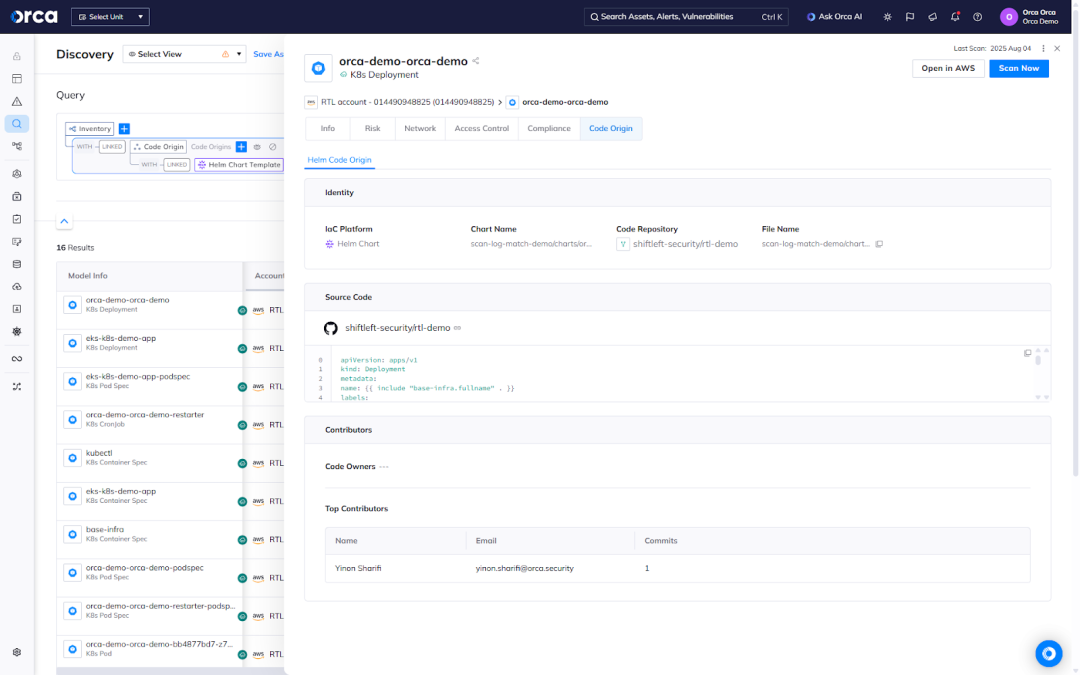The height and width of the screenshot is (675, 1080).
Task: Open the Select Unit dropdown
Action: tap(110, 17)
